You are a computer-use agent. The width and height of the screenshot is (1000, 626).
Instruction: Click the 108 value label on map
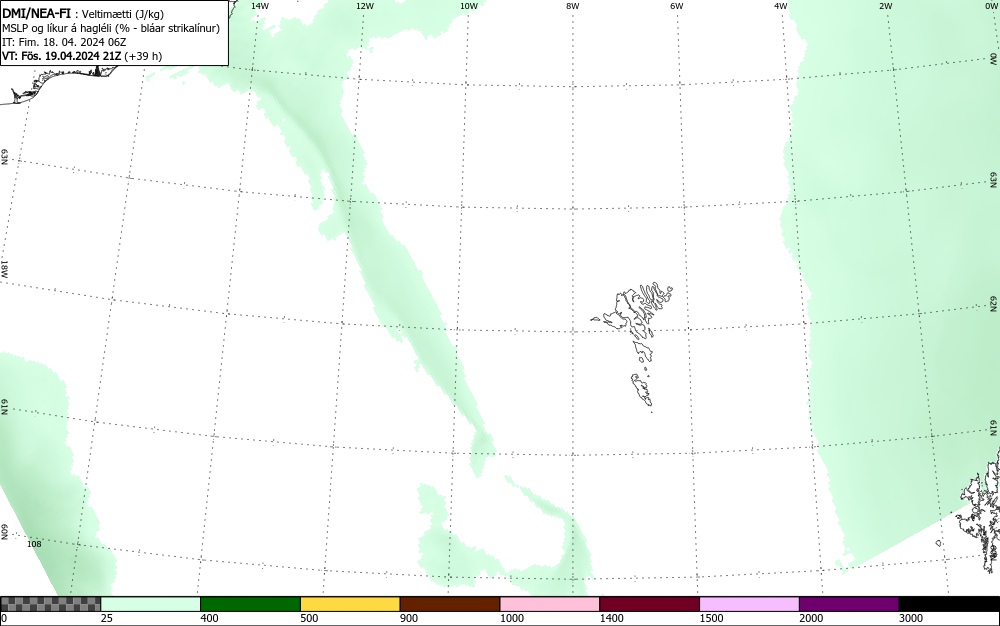34,544
